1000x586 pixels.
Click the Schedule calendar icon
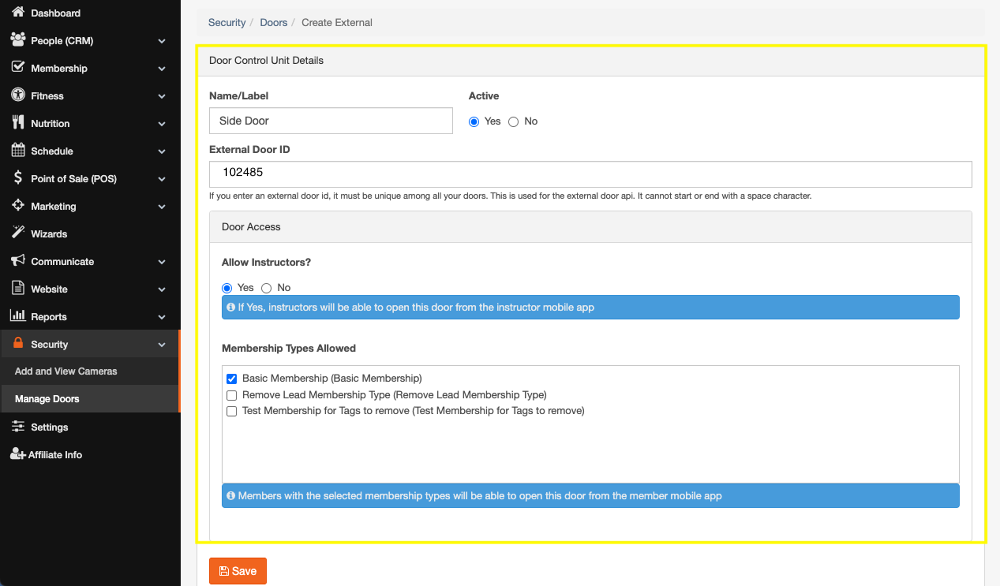[x=18, y=150]
